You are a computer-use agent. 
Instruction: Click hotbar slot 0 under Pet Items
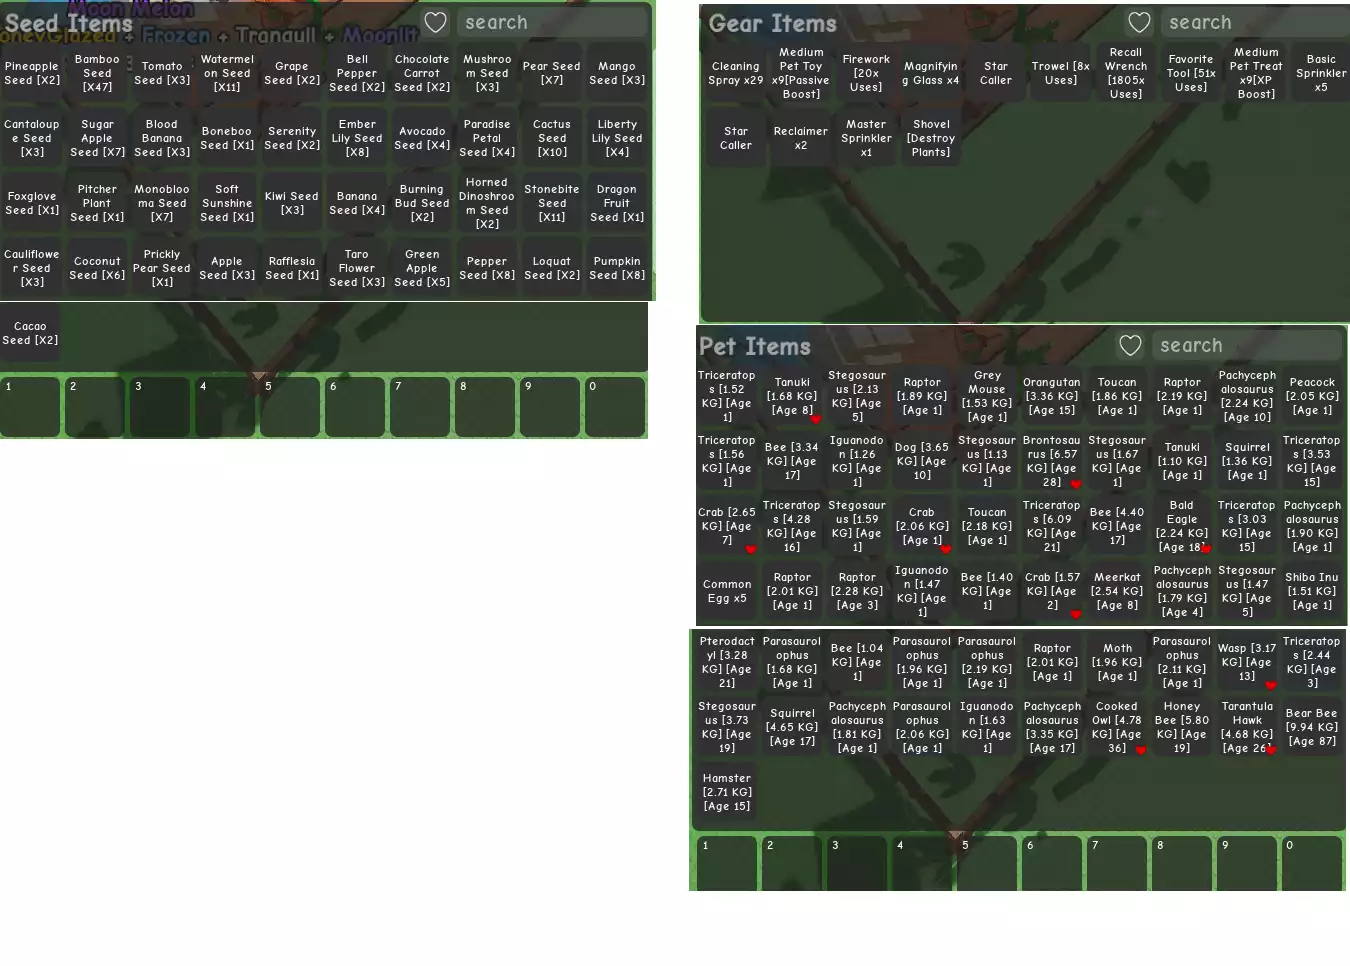(1311, 863)
